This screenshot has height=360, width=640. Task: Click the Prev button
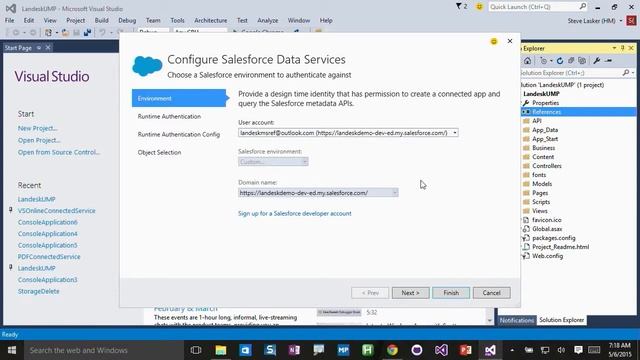[370, 293]
